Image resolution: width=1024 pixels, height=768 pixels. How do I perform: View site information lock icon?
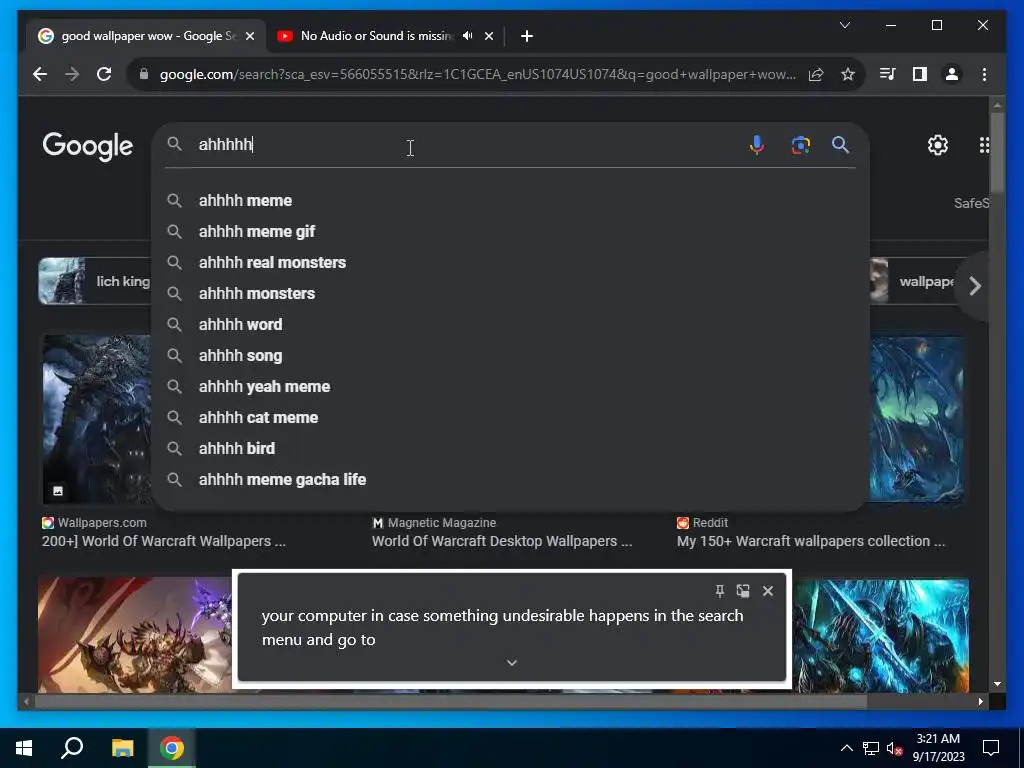144,74
